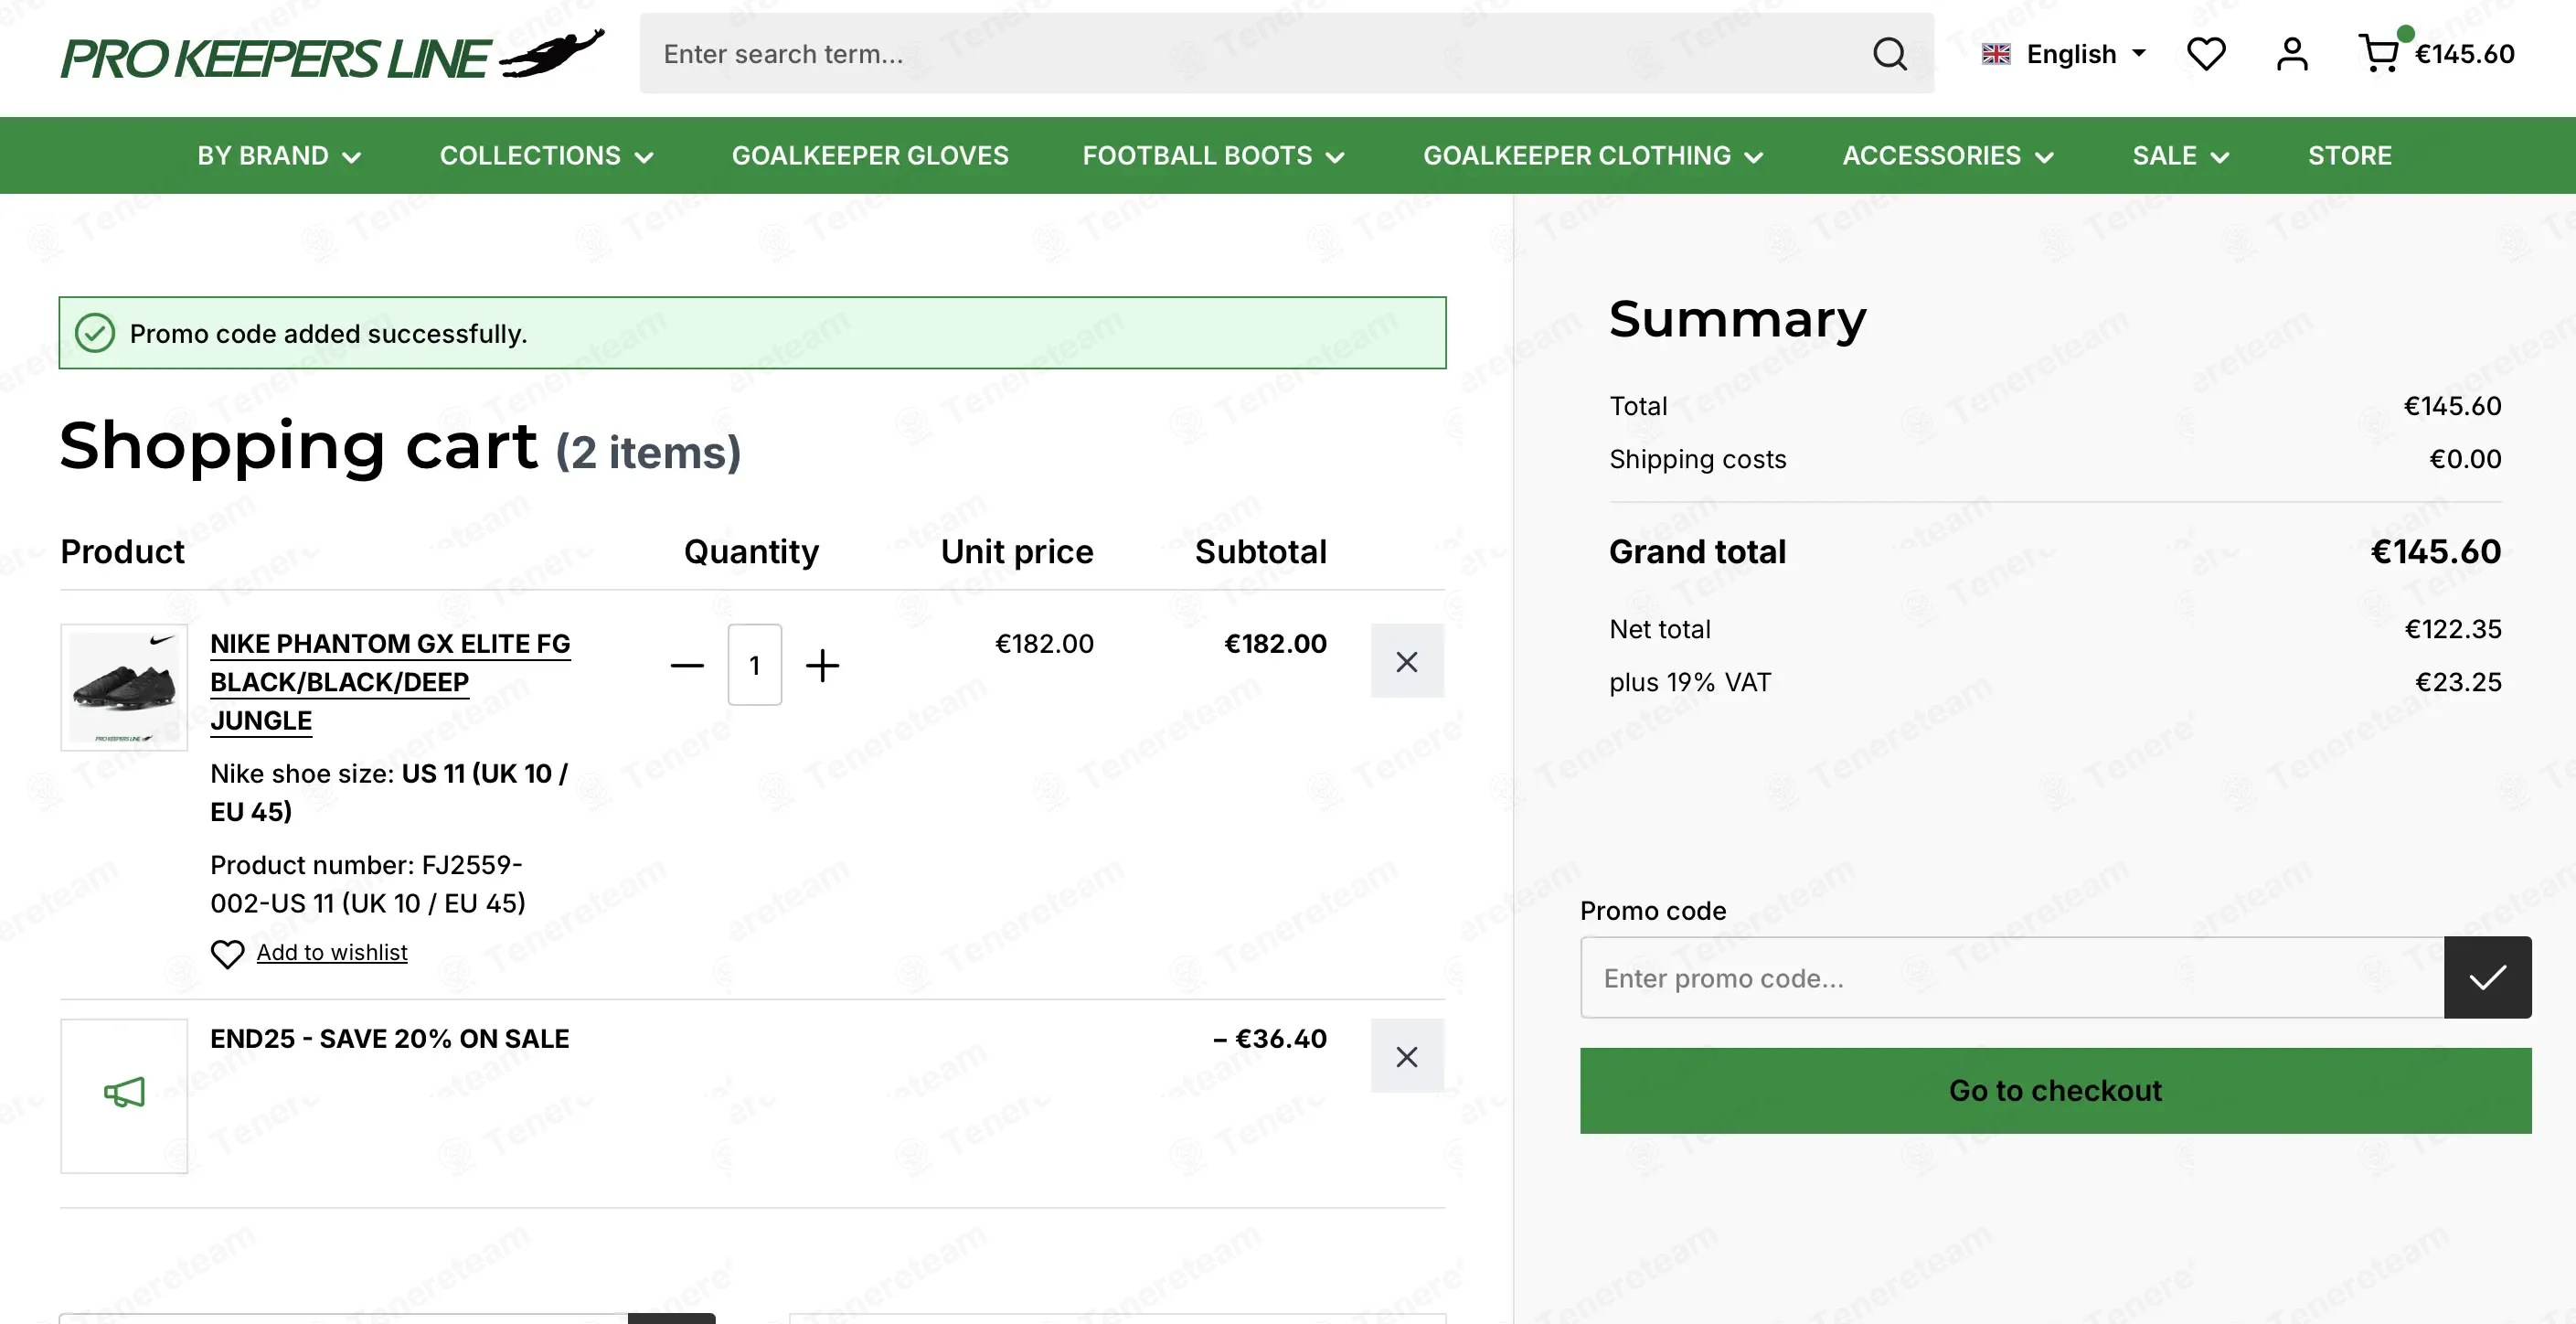
Task: Open the shopping cart icon in header
Action: (x=2379, y=54)
